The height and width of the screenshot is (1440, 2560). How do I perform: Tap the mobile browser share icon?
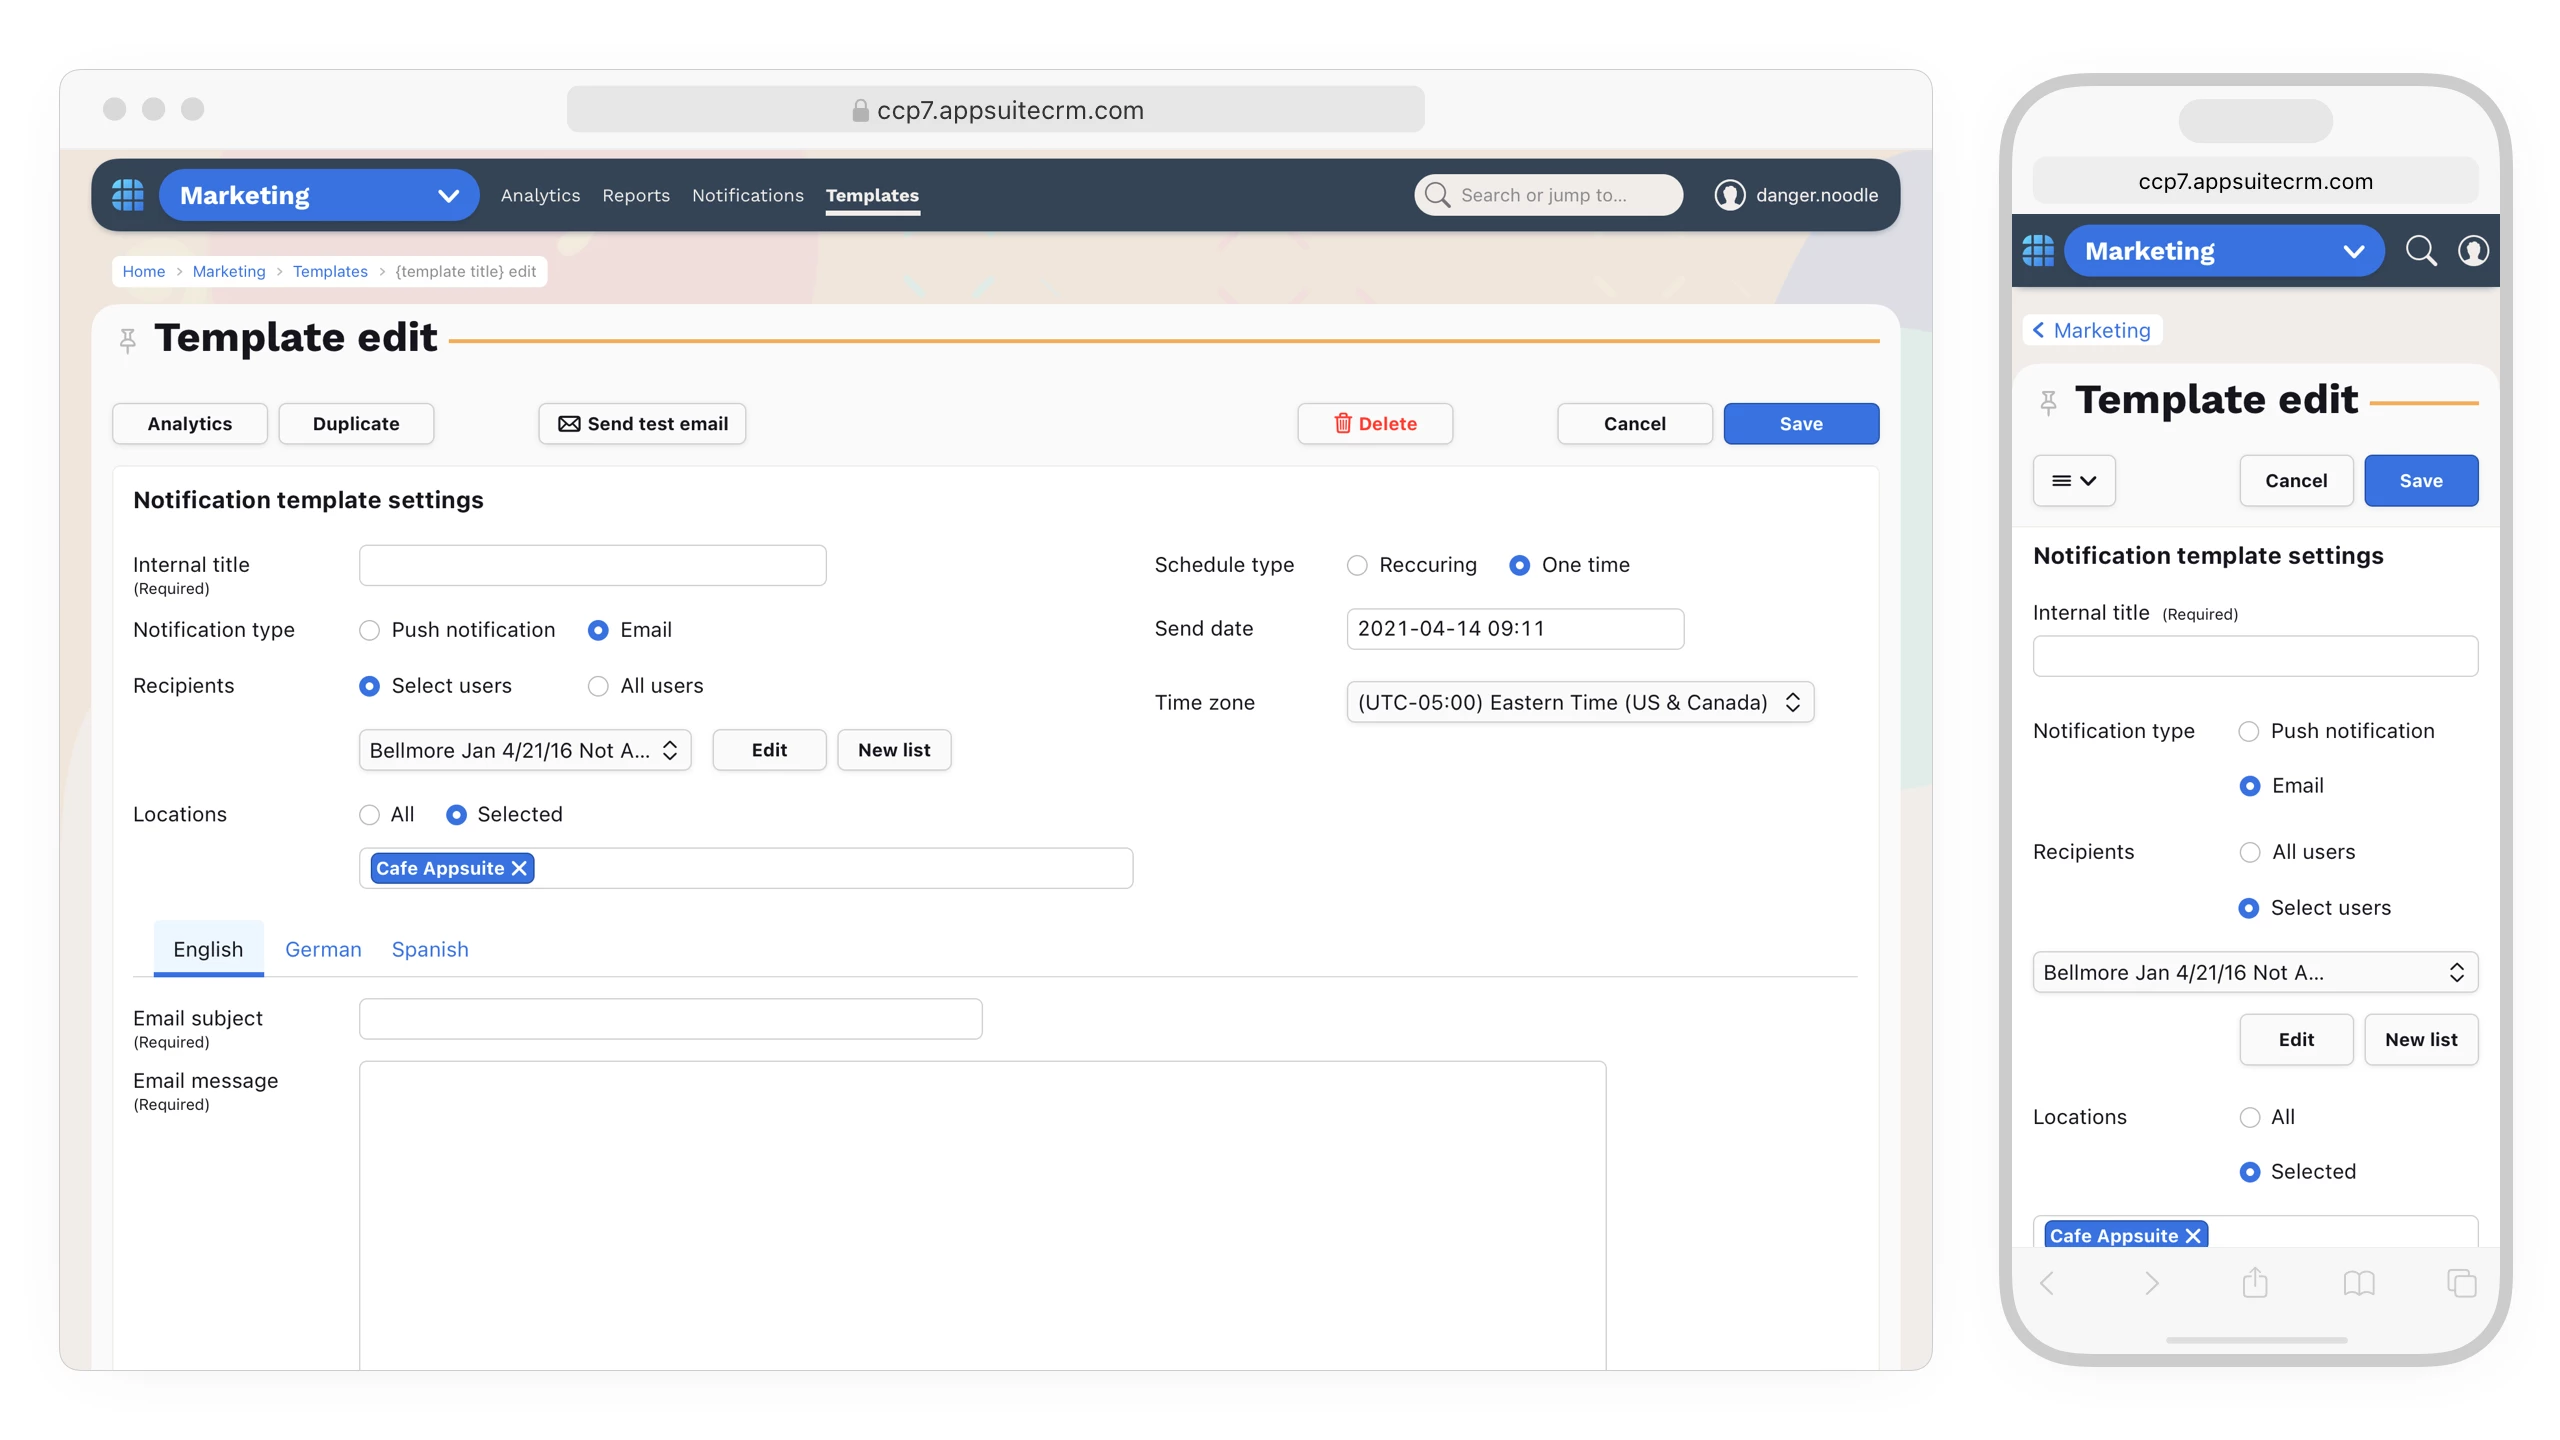2254,1282
